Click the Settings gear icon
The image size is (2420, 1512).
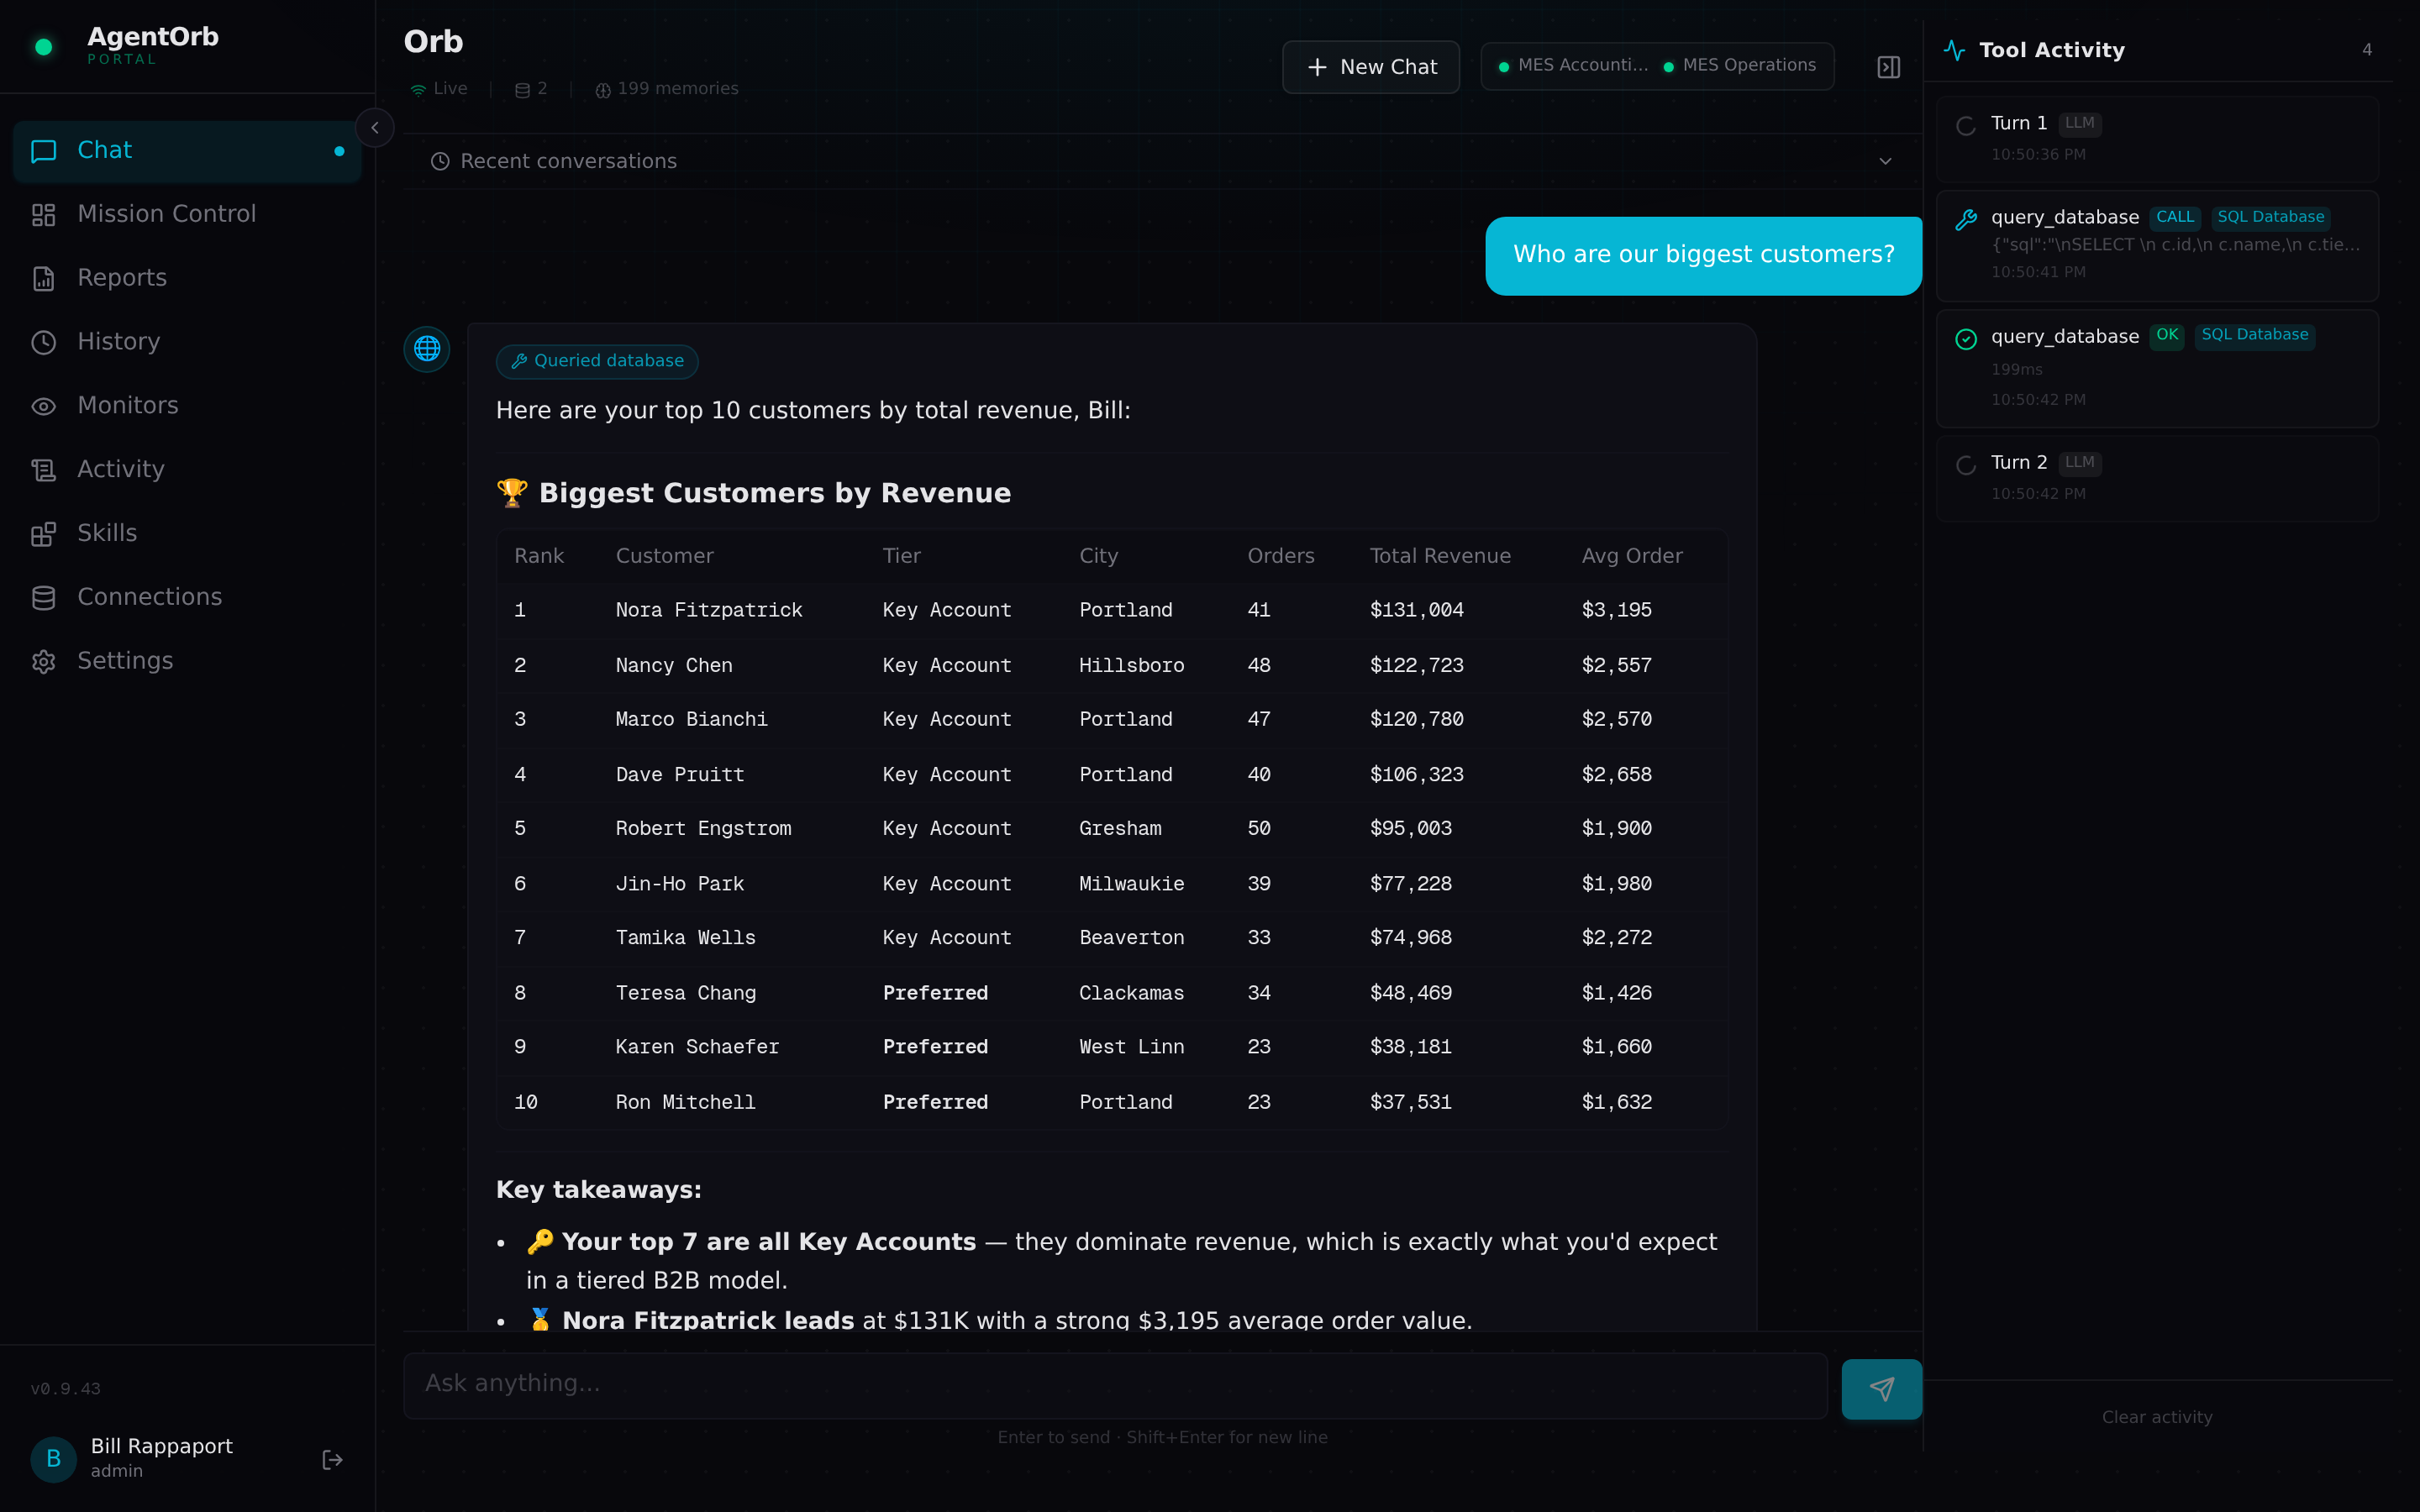click(x=43, y=662)
